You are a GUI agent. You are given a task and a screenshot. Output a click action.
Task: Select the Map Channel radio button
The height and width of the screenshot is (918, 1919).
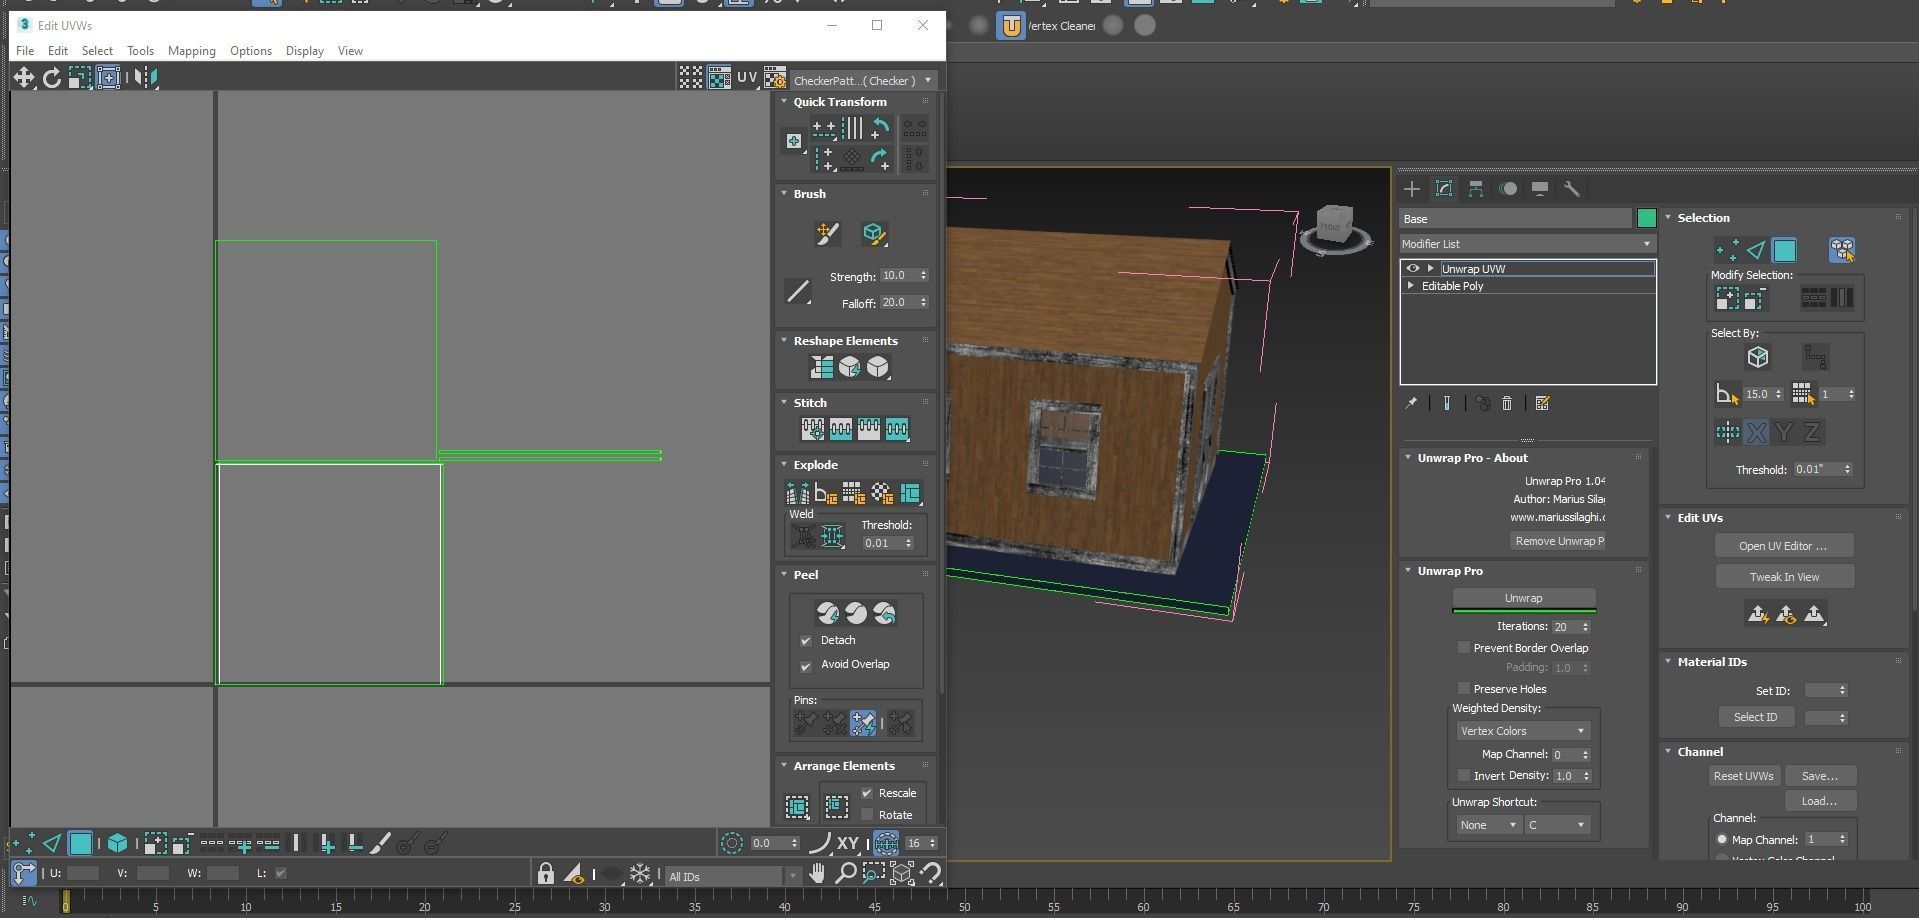[x=1722, y=840]
